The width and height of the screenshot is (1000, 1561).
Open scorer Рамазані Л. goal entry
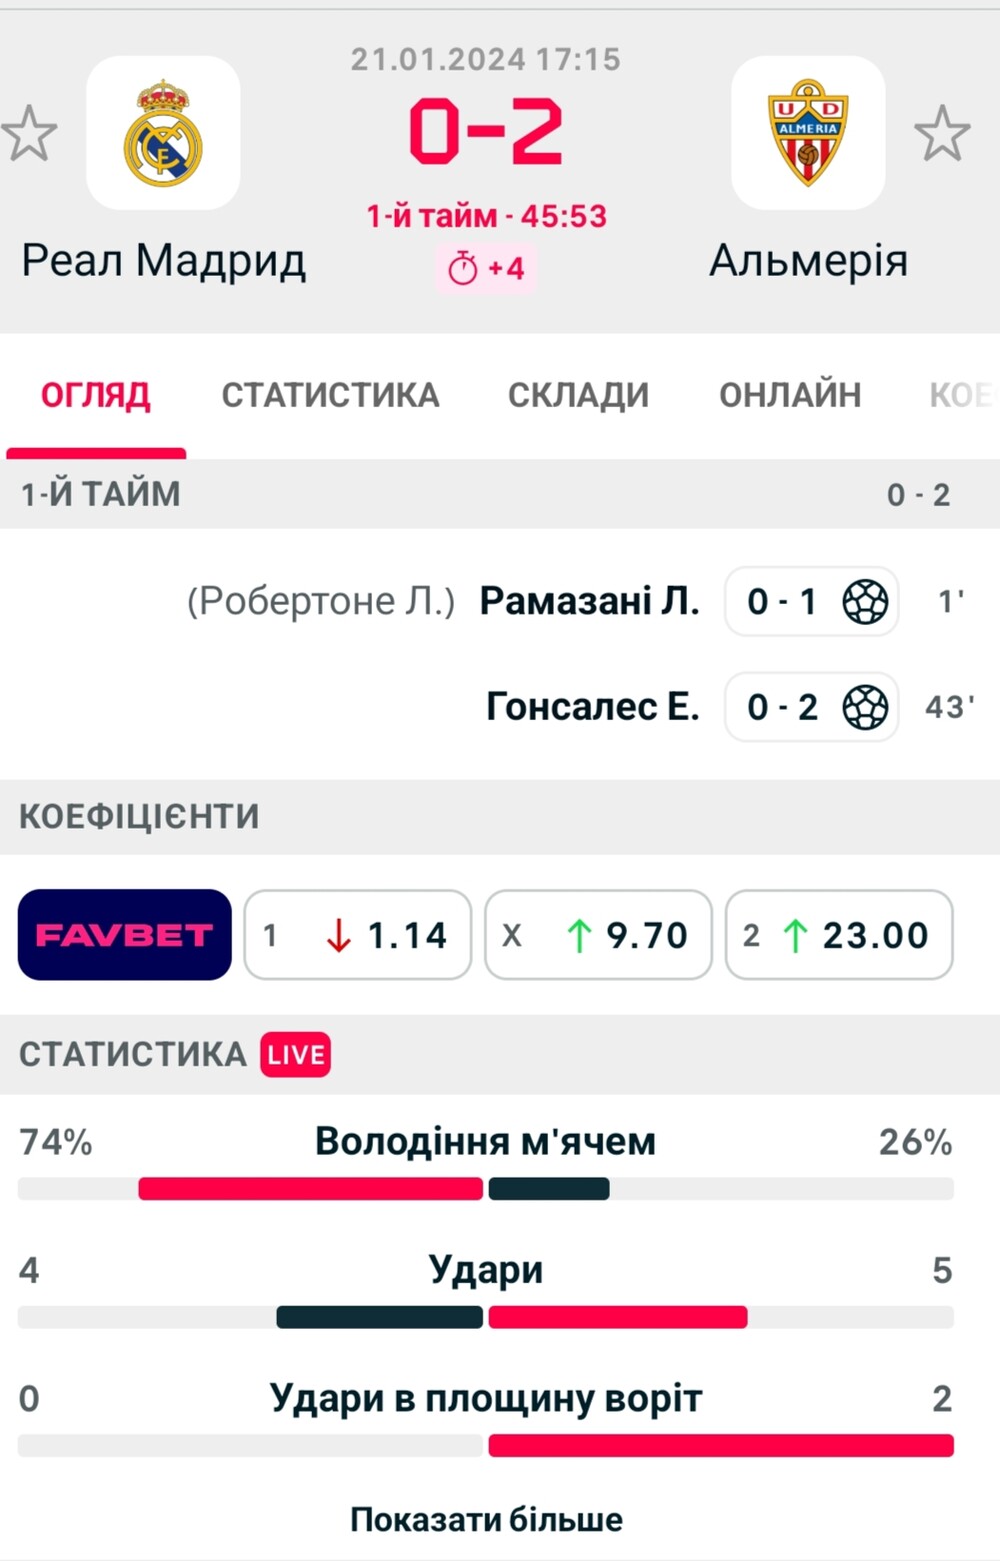pyautogui.click(x=590, y=601)
